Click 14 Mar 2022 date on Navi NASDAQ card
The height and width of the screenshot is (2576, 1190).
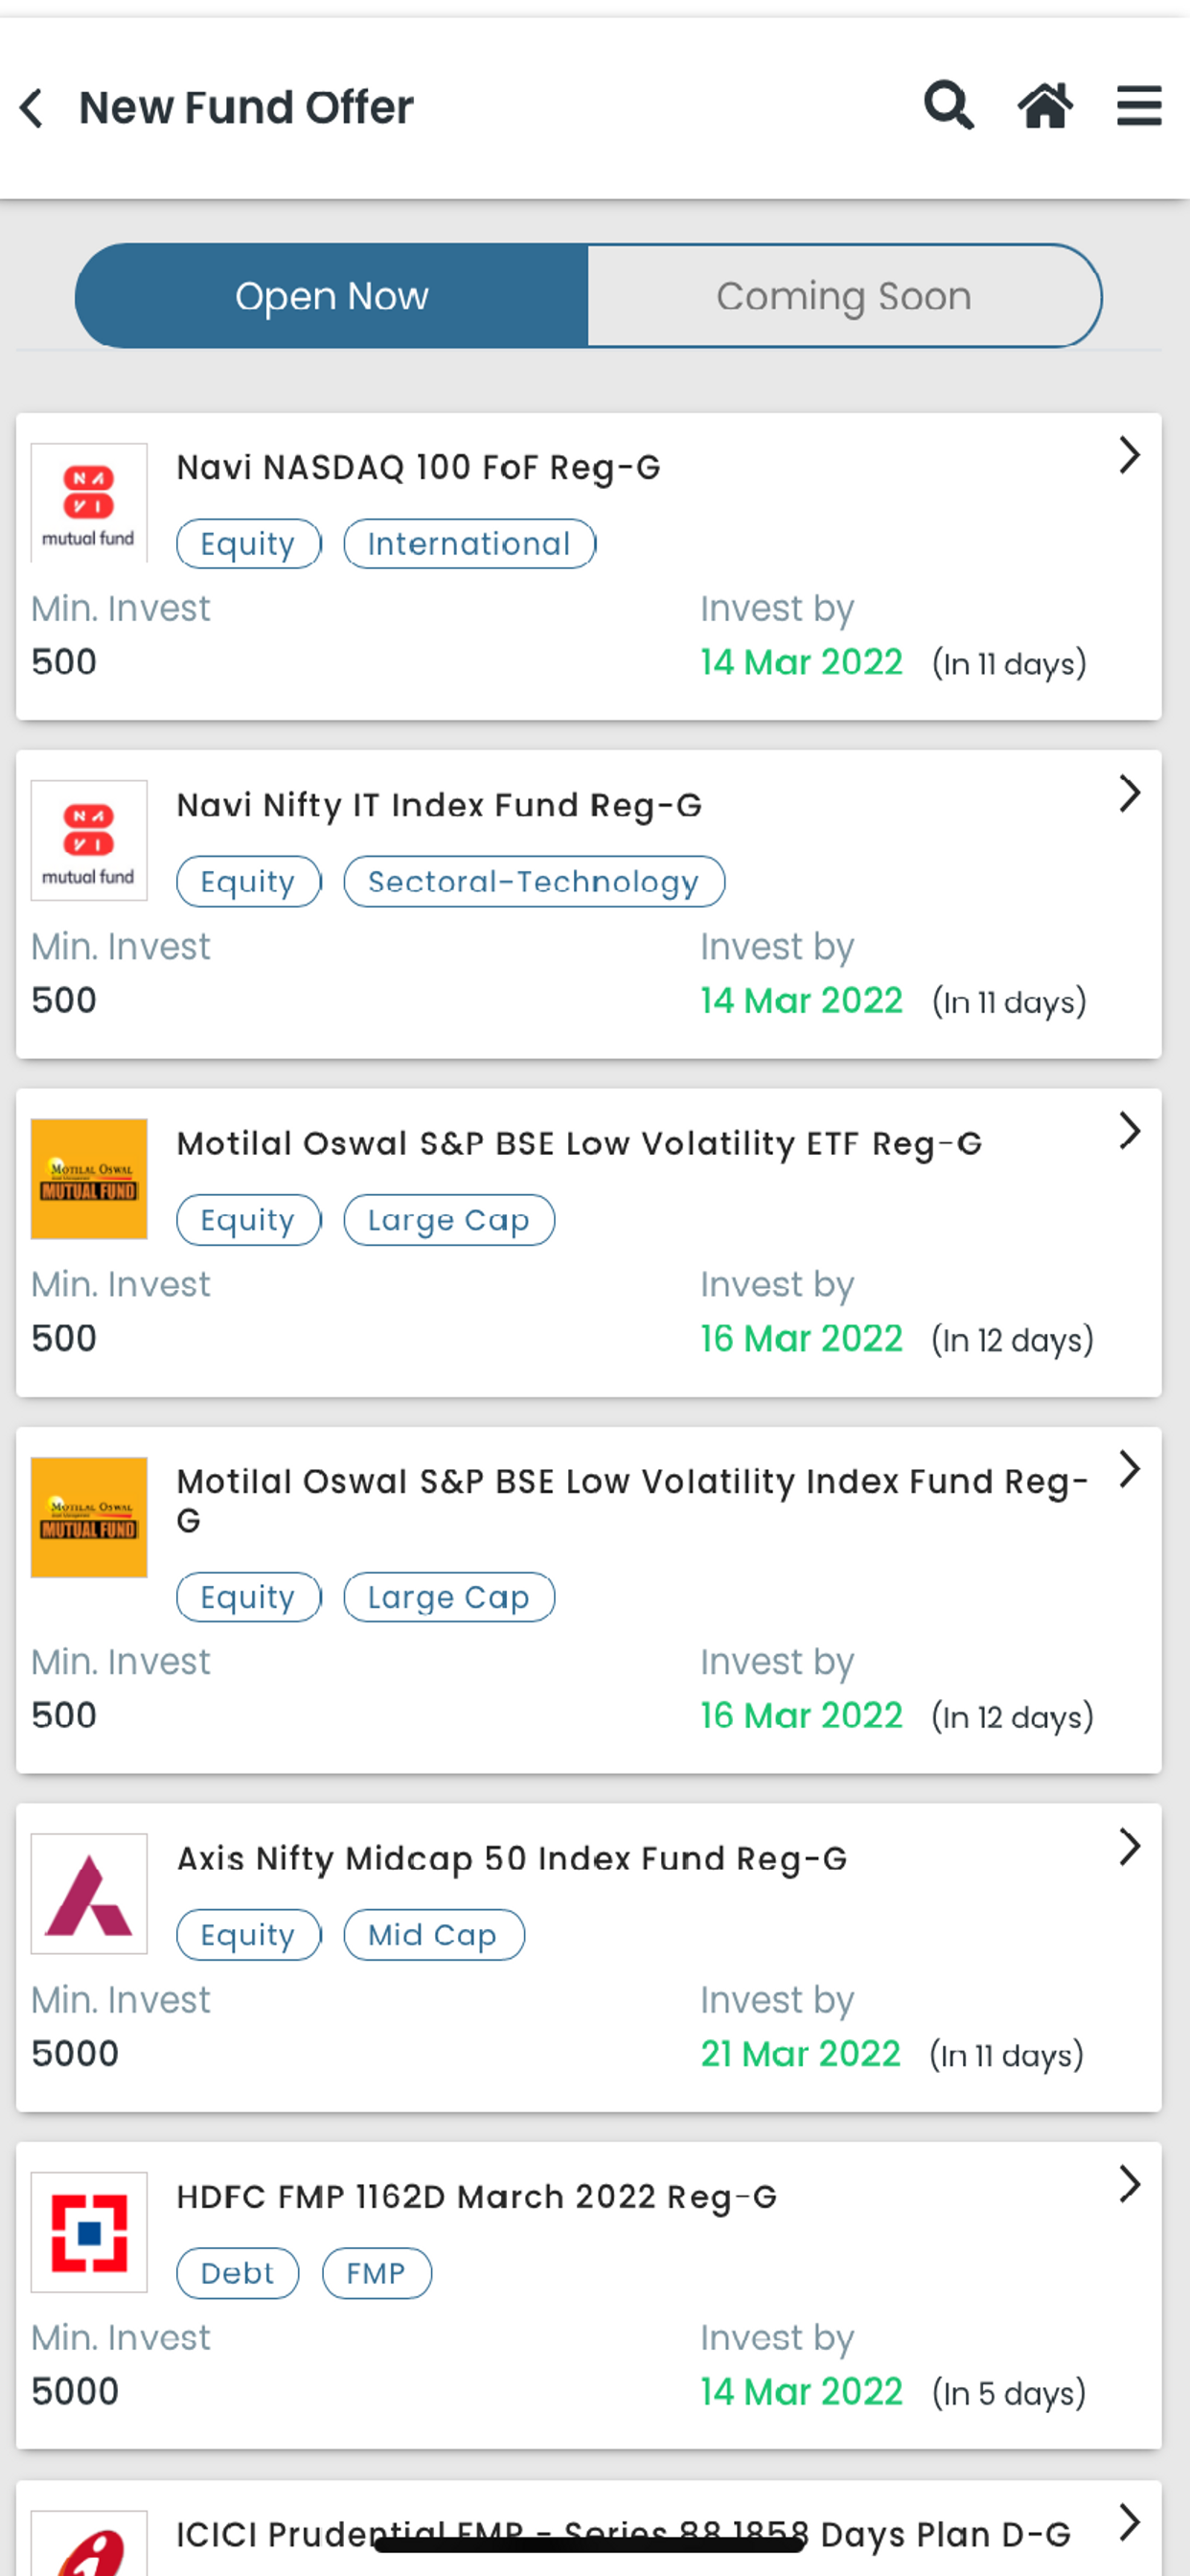(801, 662)
